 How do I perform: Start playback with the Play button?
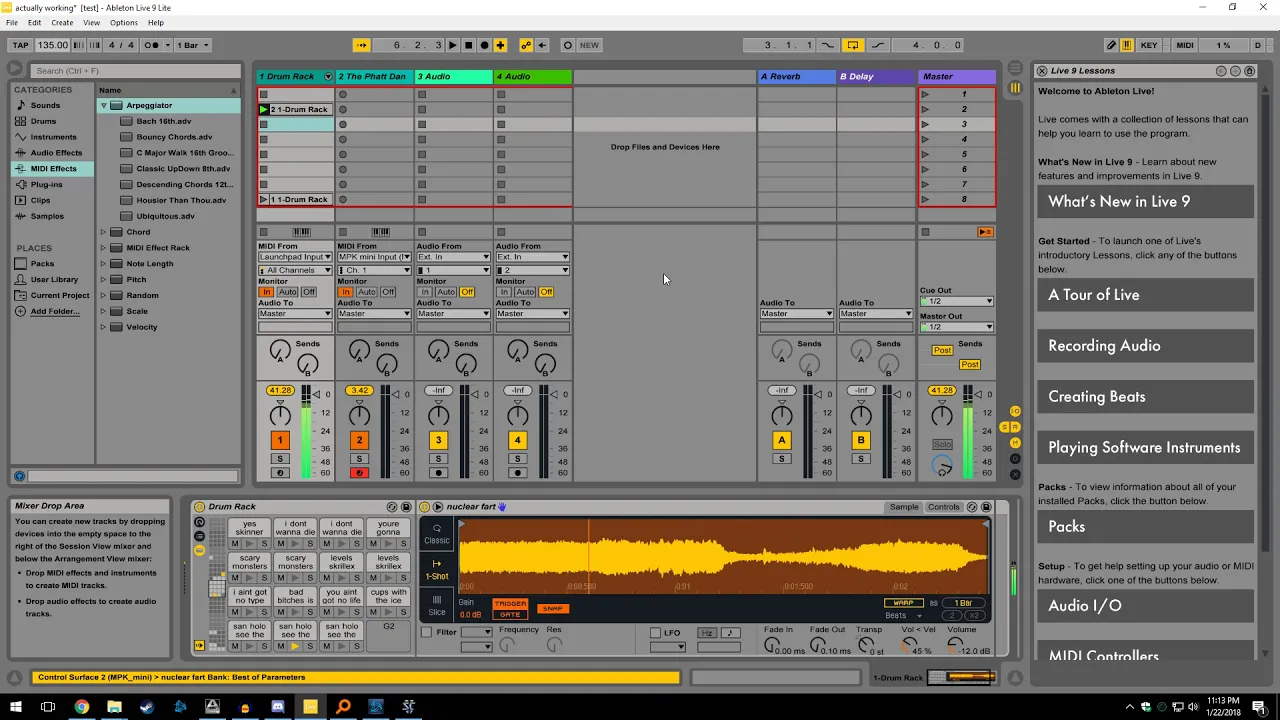point(452,45)
